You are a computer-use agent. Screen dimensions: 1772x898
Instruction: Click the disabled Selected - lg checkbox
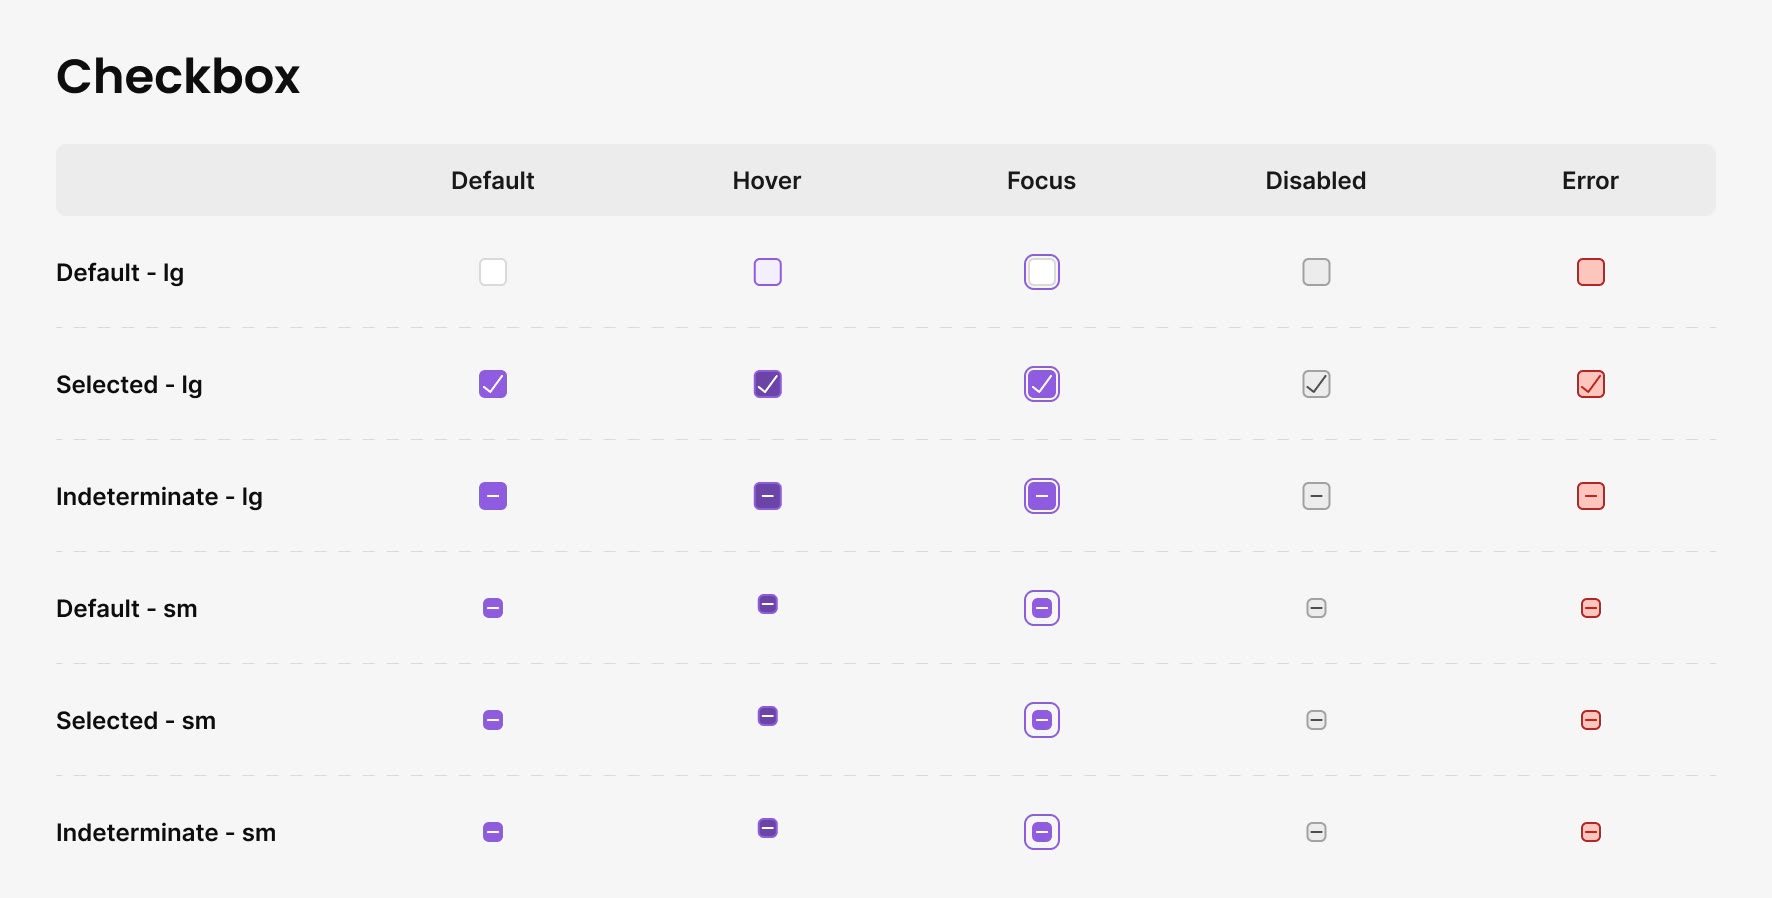pyautogui.click(x=1316, y=384)
